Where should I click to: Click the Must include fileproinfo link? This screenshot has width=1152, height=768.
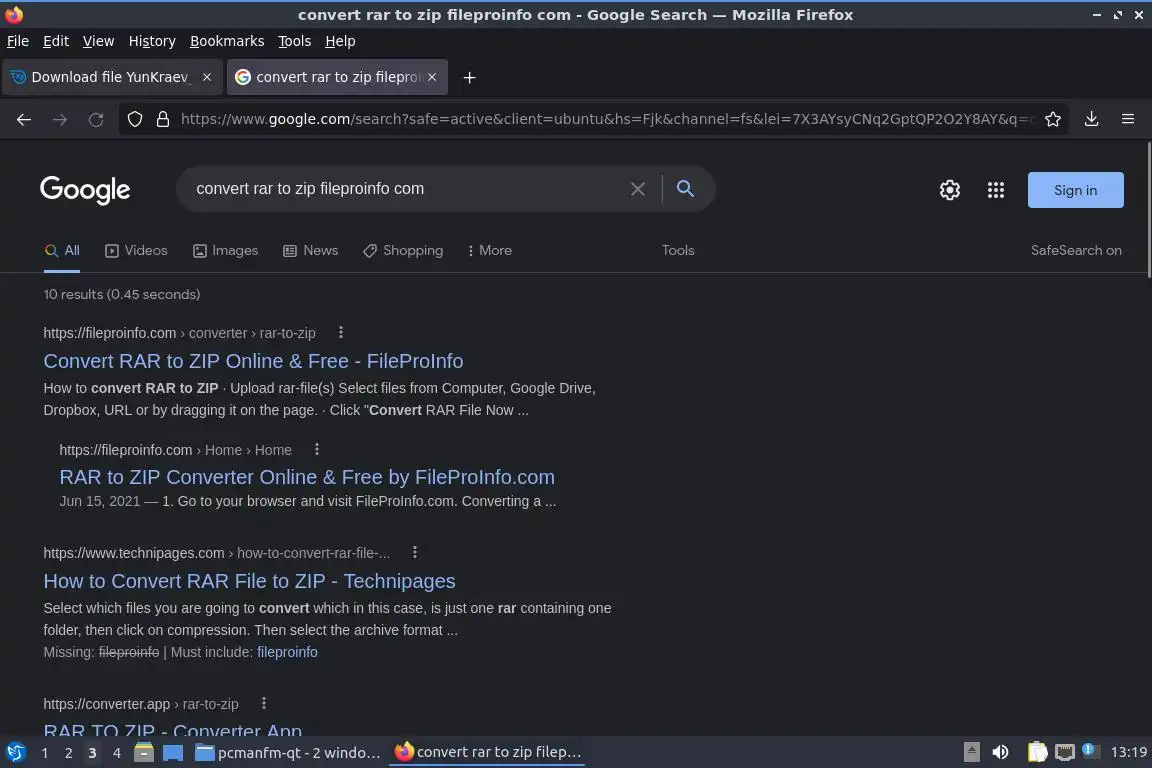pos(287,652)
